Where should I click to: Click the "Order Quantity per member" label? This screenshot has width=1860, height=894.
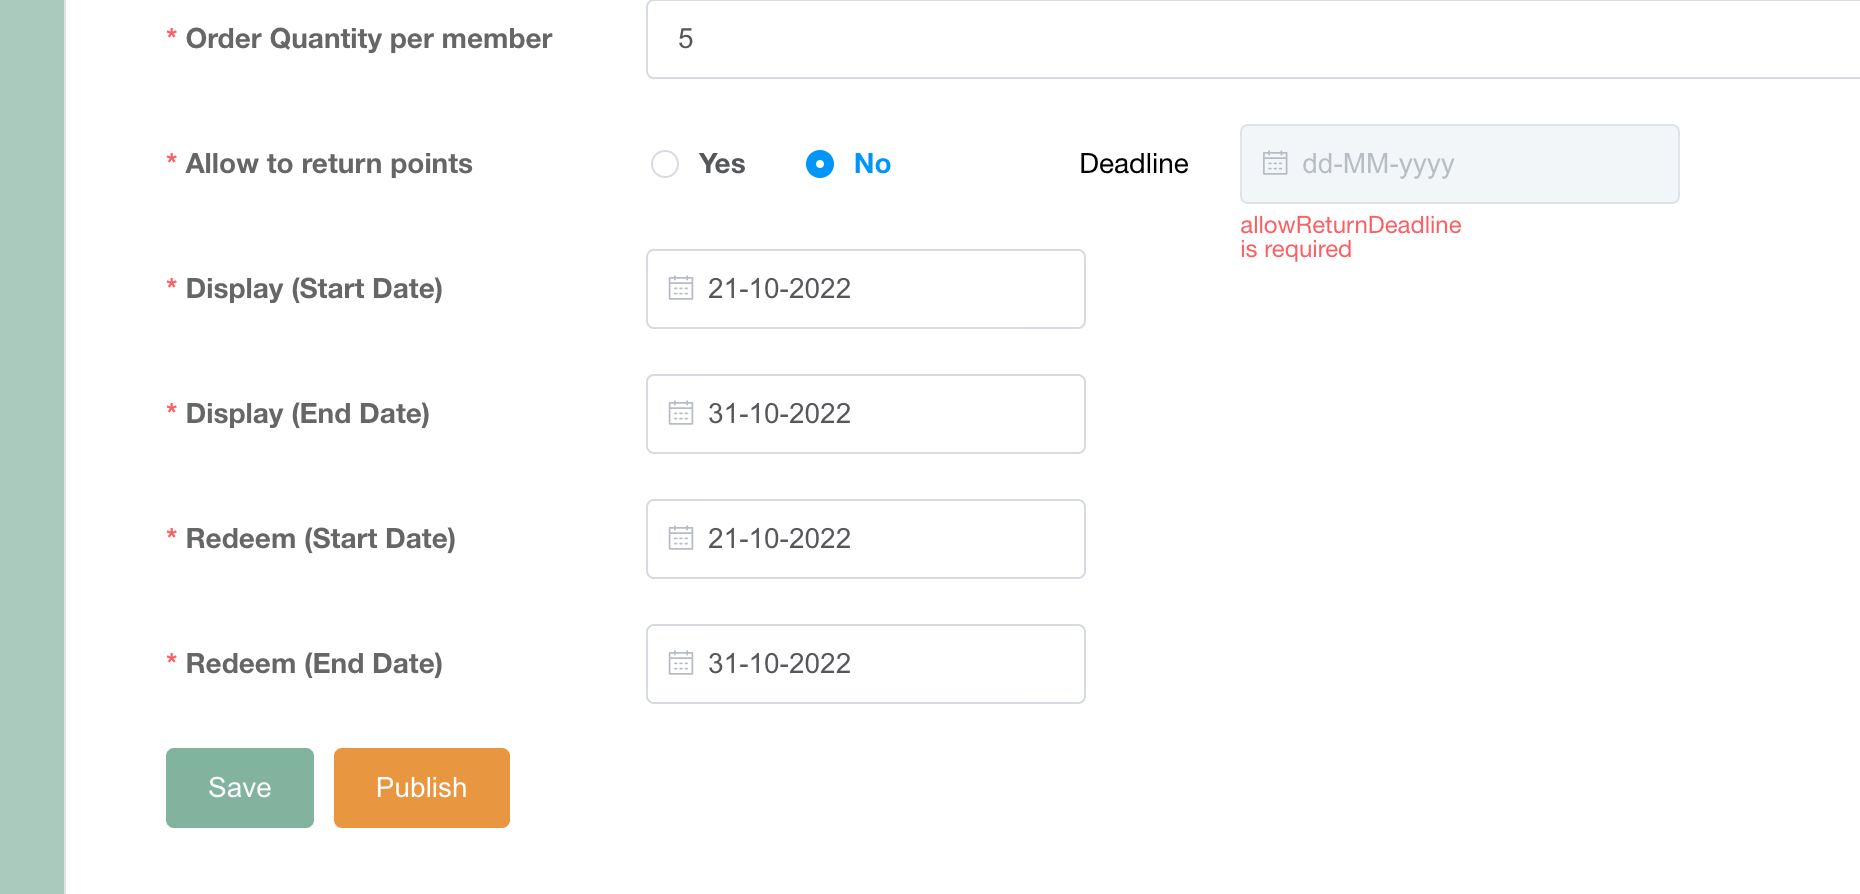[369, 39]
